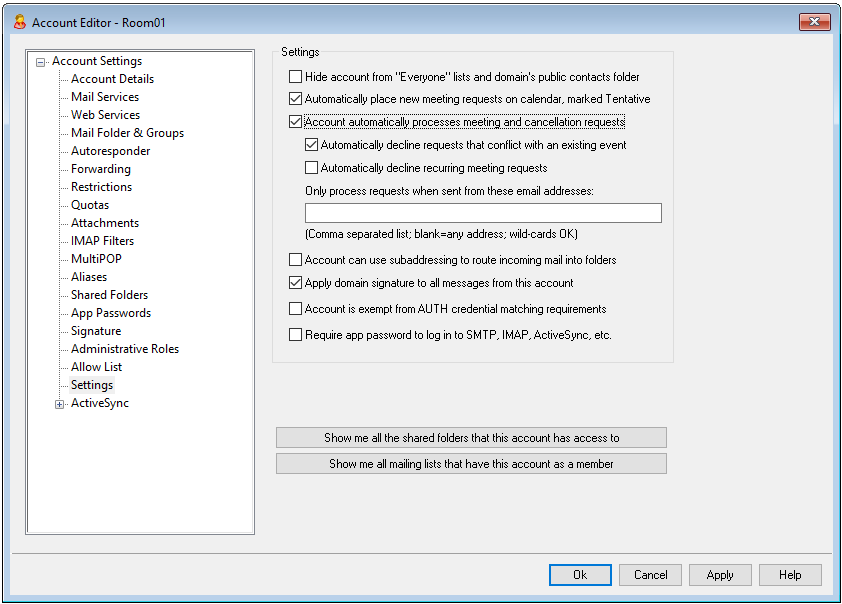This screenshot has height=604, width=842.
Task: Select Autoresponder in the tree
Action: coord(110,151)
